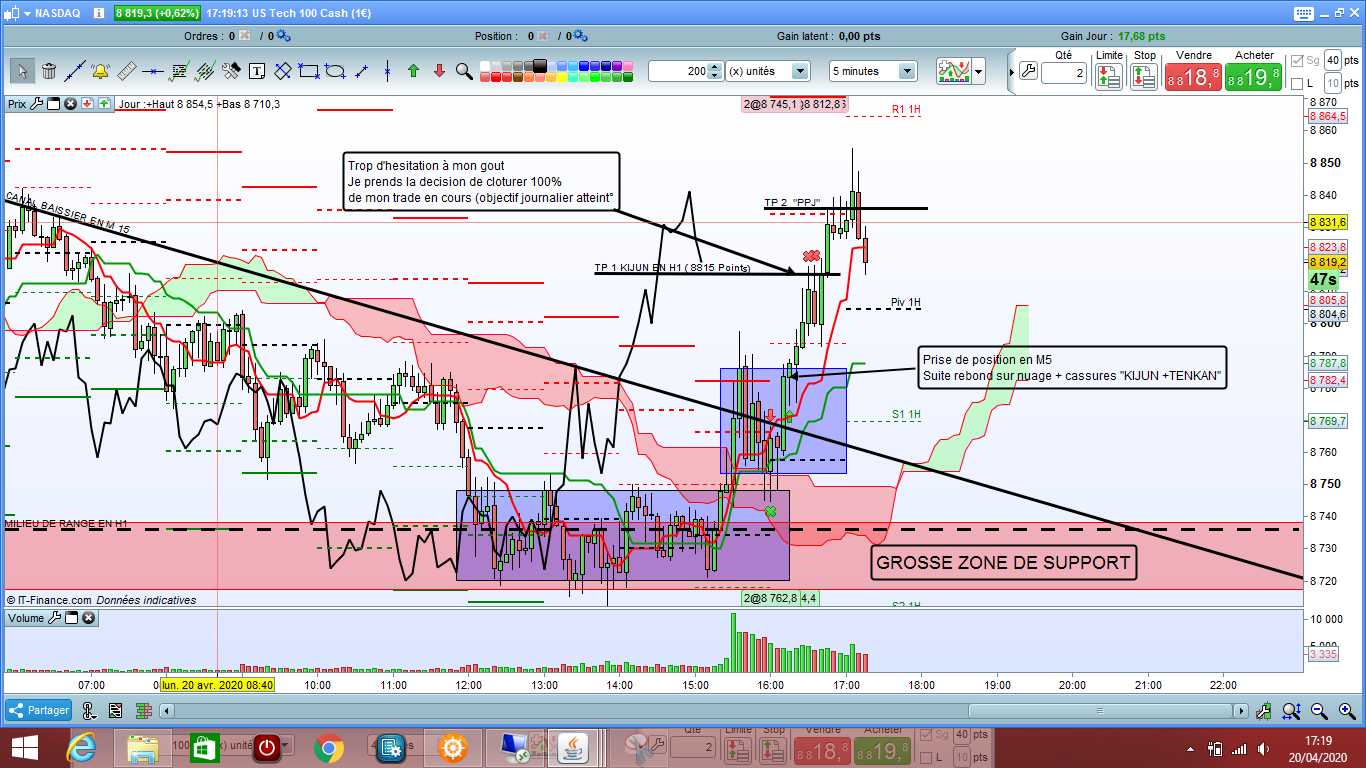Place a Limite order
Image resolution: width=1366 pixels, height=768 pixels.
(1108, 77)
